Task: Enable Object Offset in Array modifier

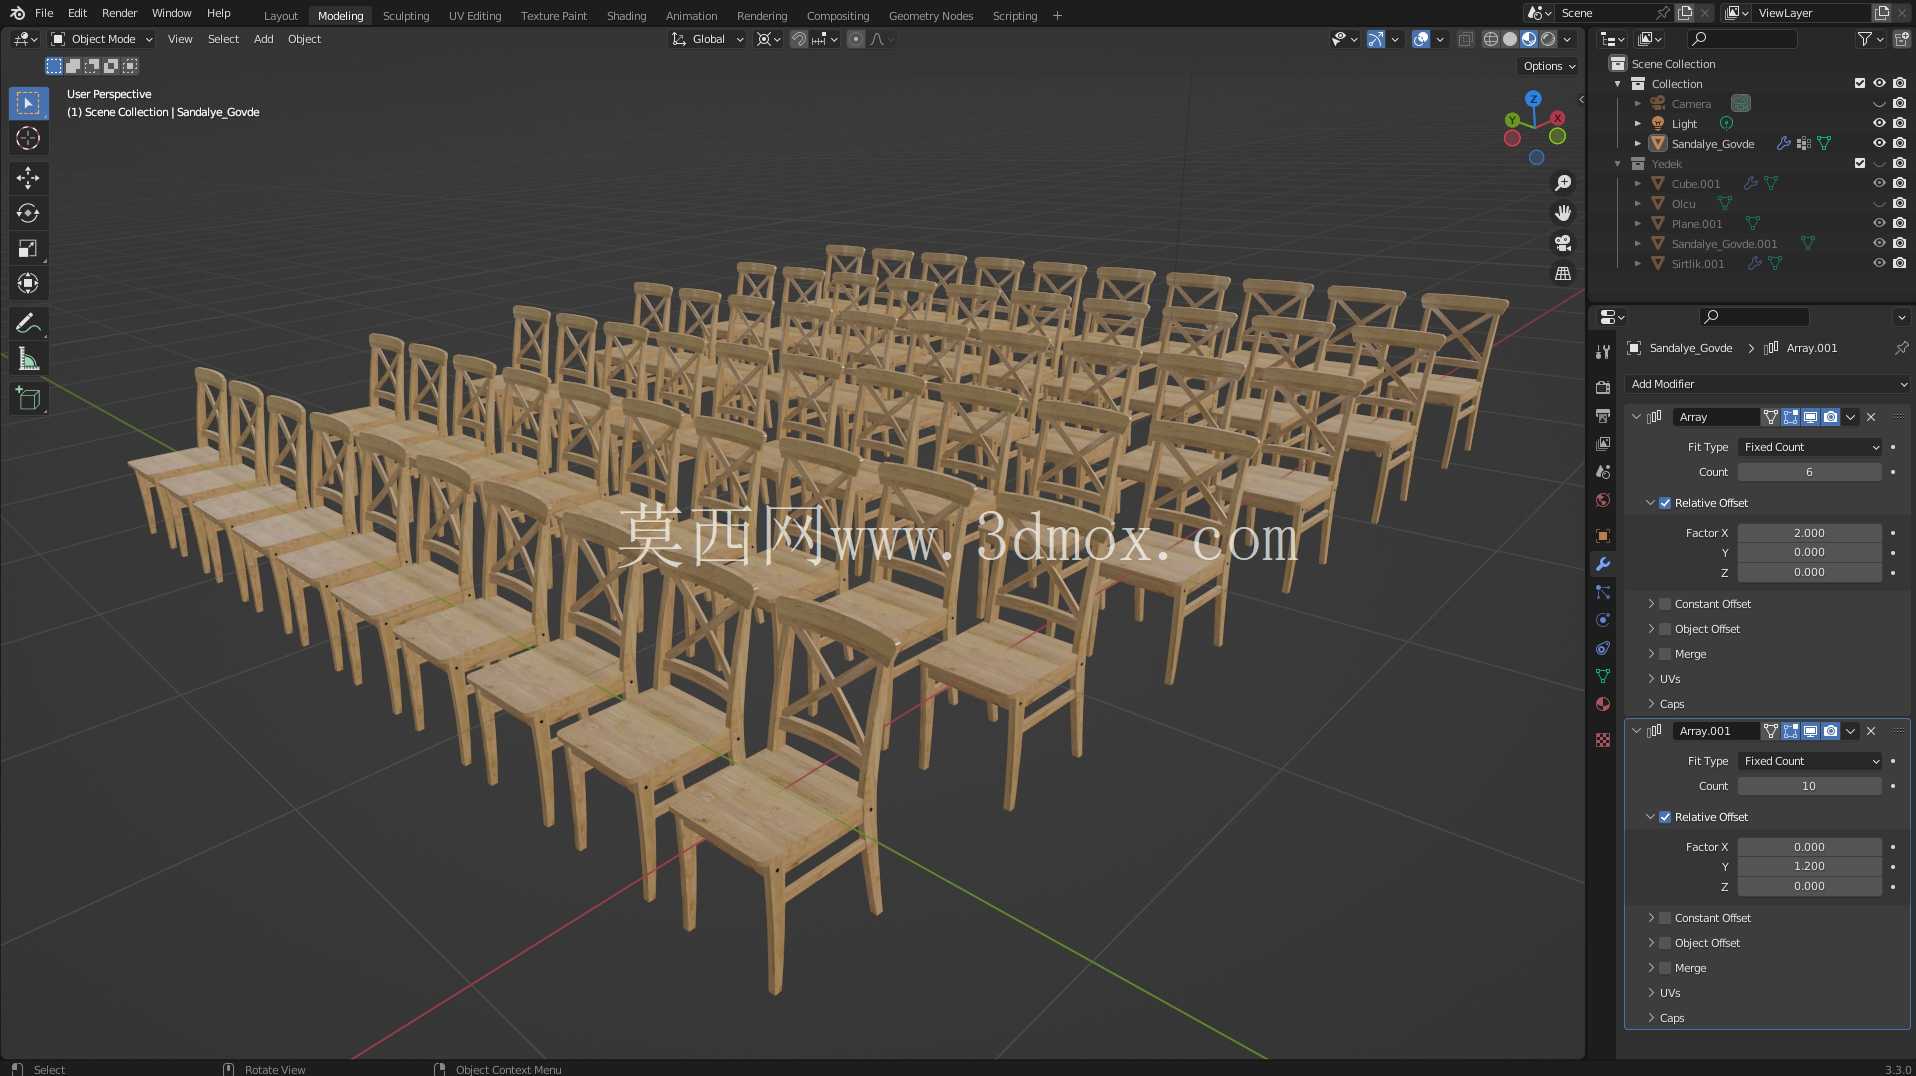Action: point(1665,629)
